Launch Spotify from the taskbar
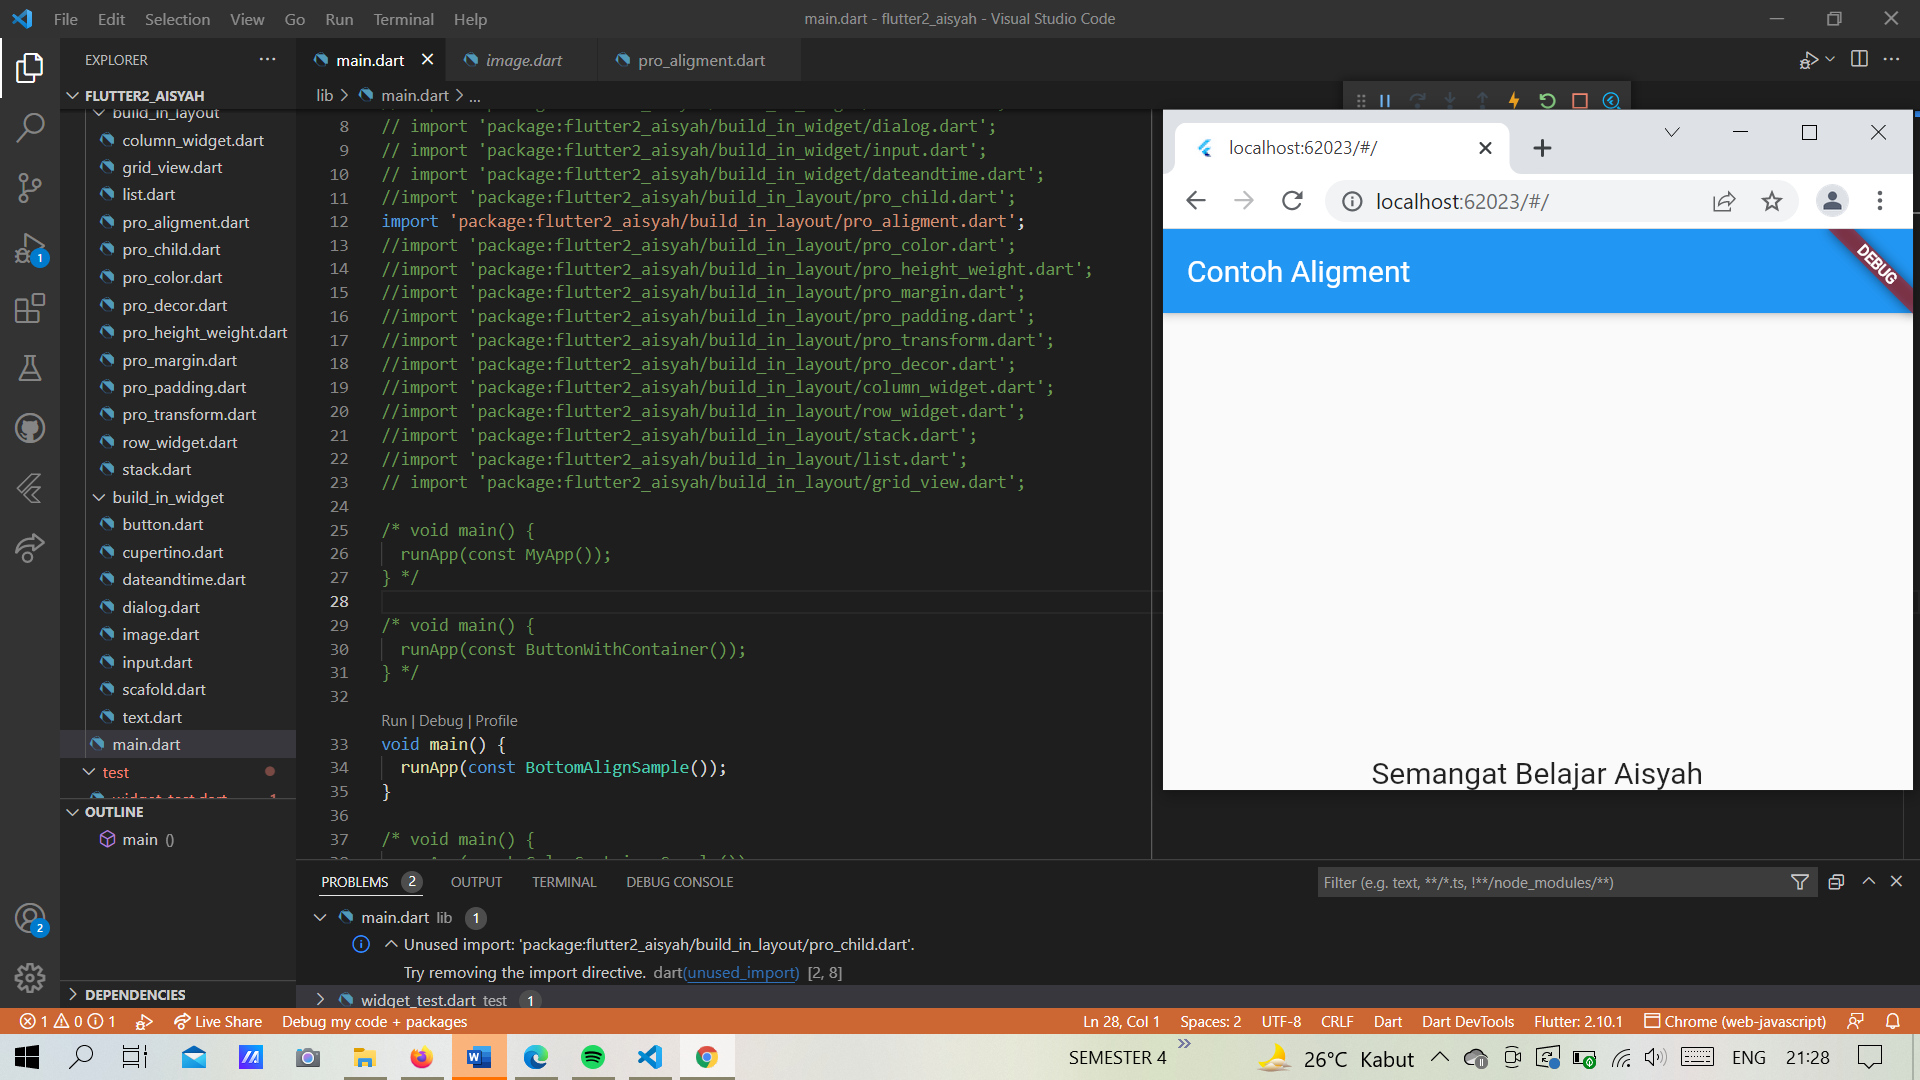The height and width of the screenshot is (1080, 1920). point(593,1057)
